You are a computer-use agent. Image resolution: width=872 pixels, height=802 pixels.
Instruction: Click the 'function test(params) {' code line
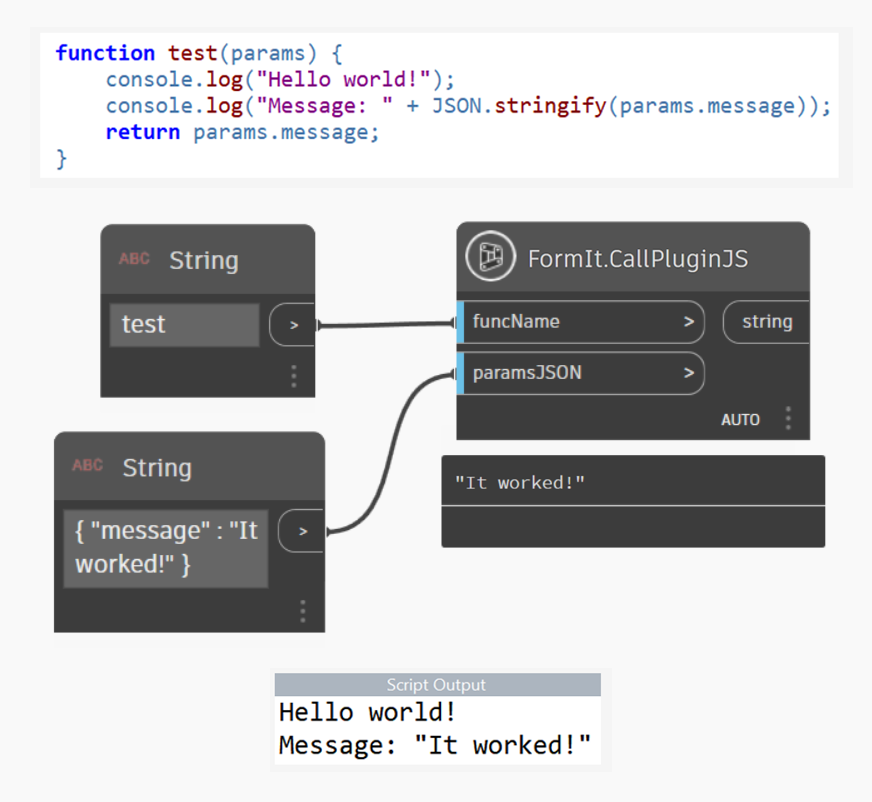tap(199, 53)
